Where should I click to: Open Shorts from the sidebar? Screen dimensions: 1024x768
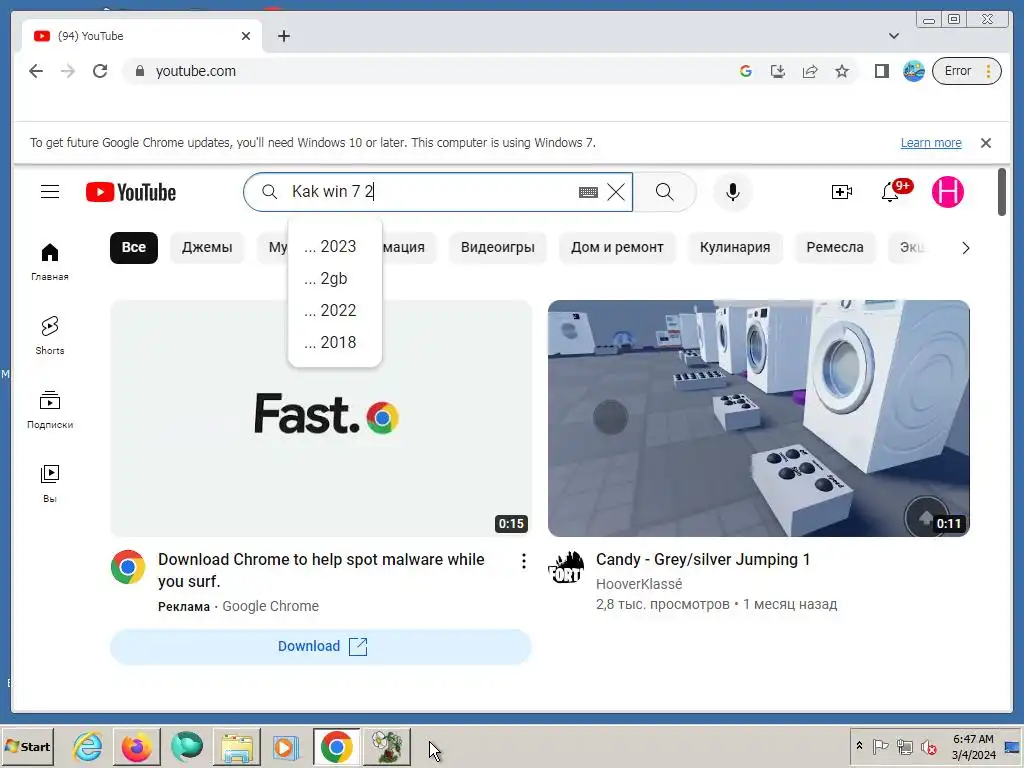(x=50, y=336)
